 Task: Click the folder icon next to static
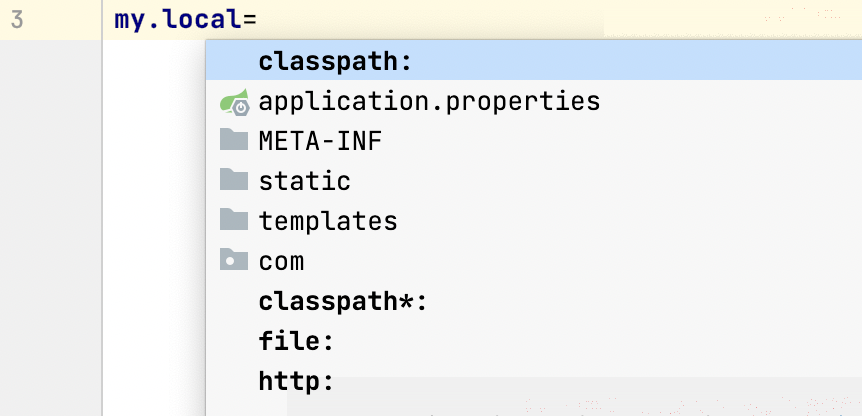[x=234, y=179]
